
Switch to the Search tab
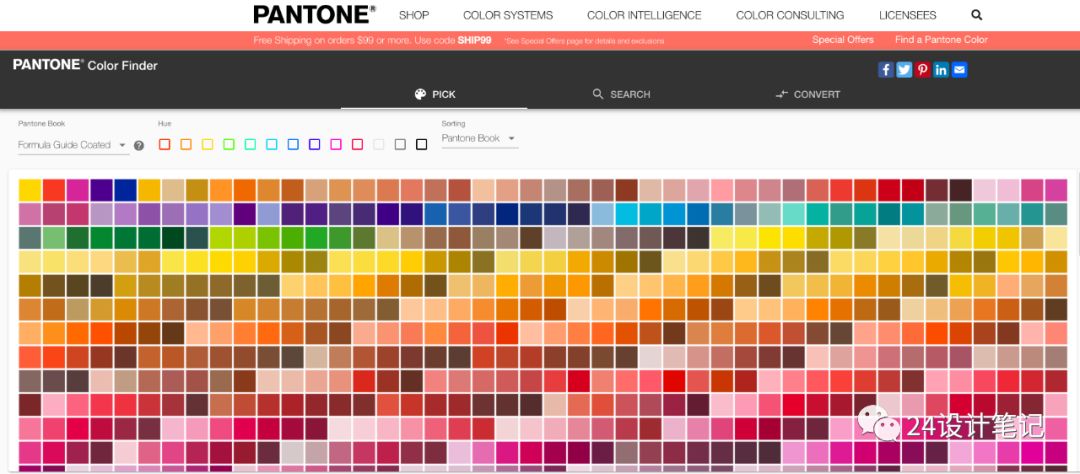point(621,94)
